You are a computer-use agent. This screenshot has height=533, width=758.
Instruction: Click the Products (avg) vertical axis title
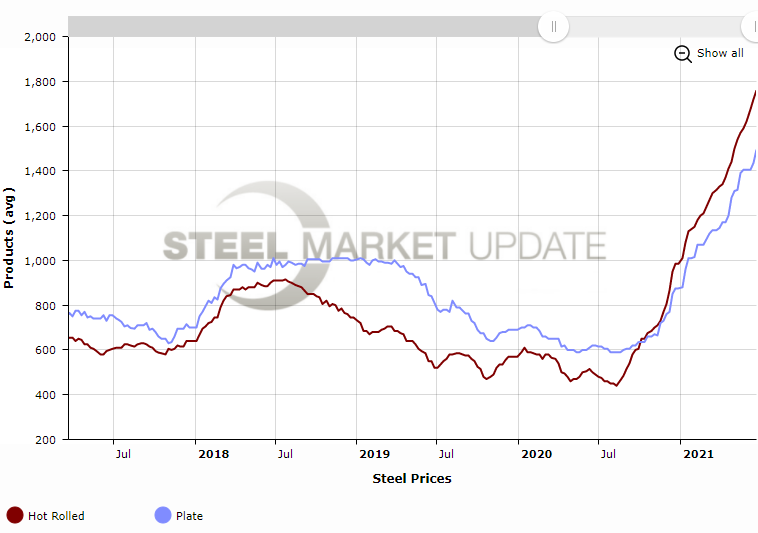click(x=9, y=237)
